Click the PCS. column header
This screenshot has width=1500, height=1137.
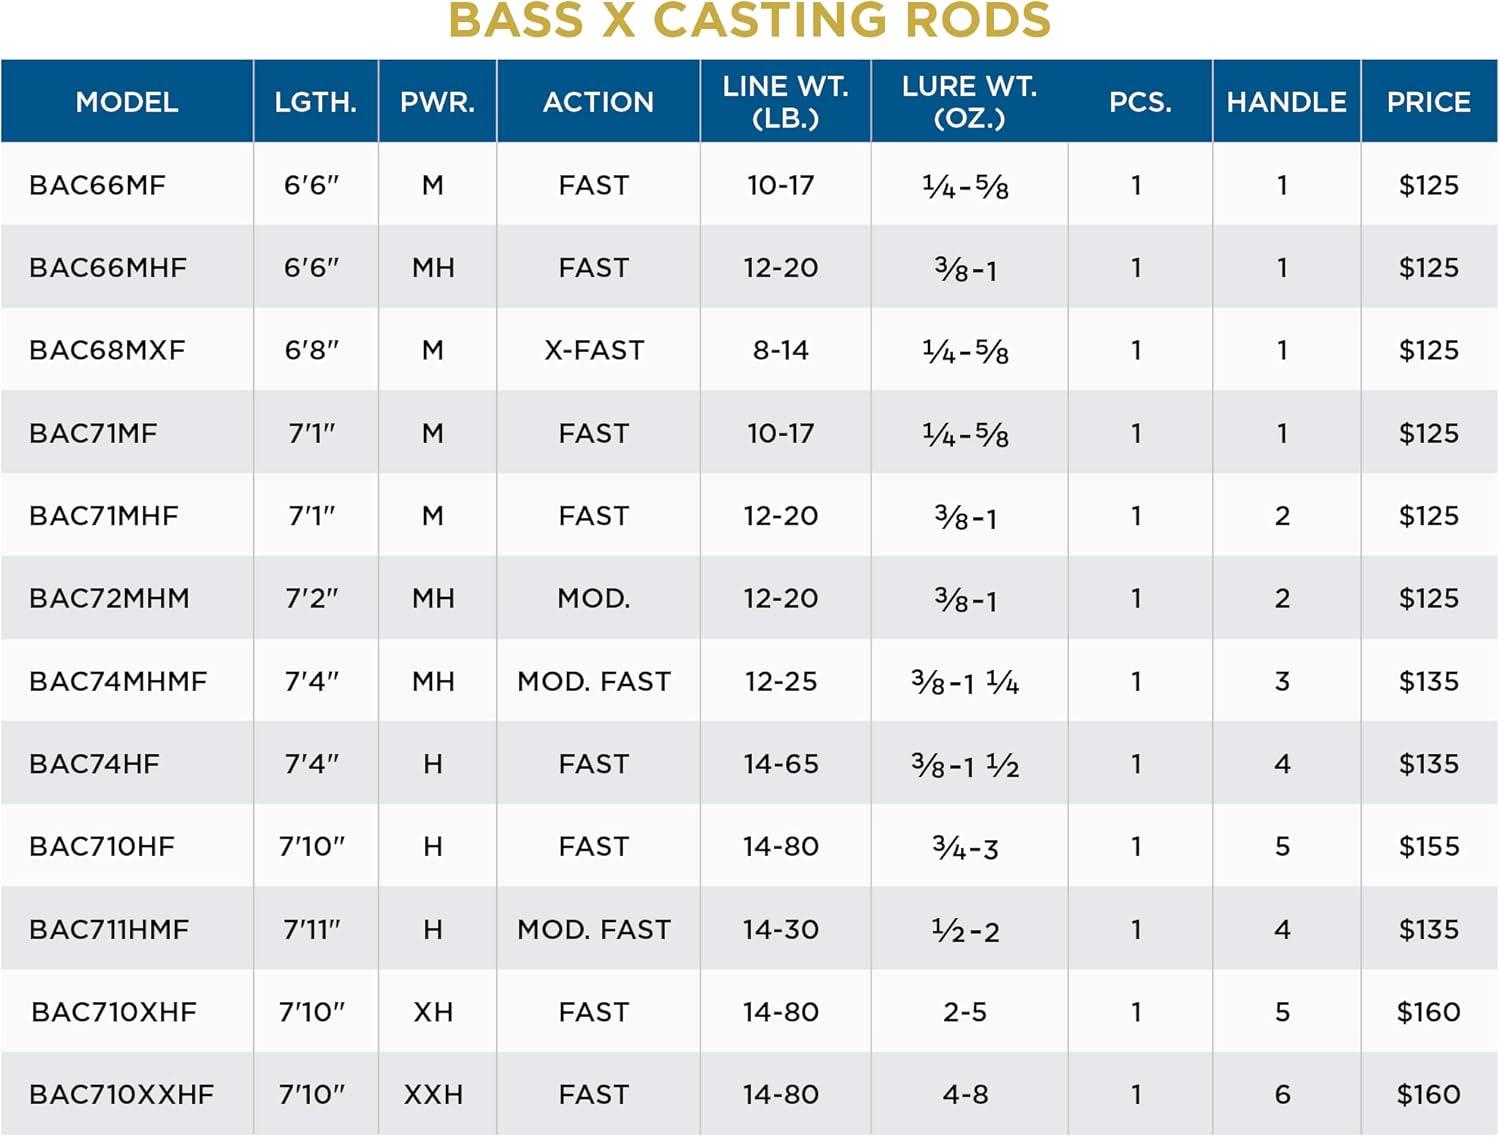1140,102
